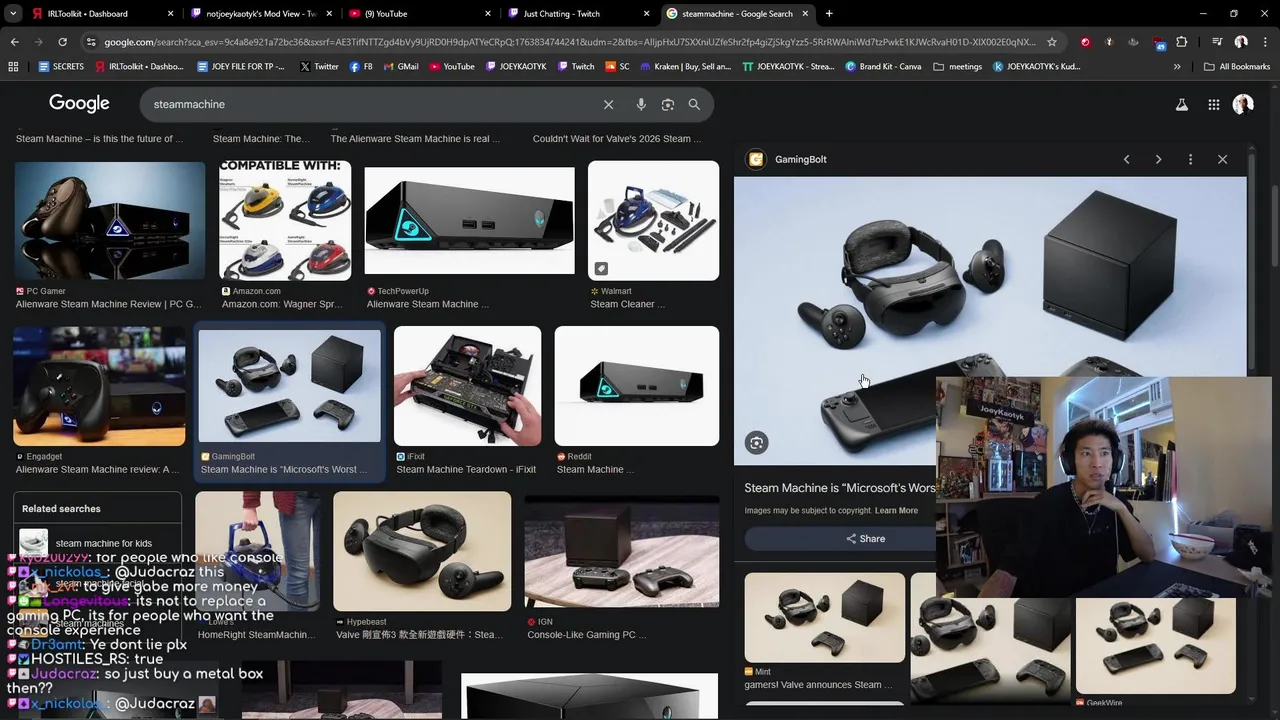The image size is (1280, 720).
Task: Open iFixit Steam Machine Teardown image
Action: [x=467, y=386]
